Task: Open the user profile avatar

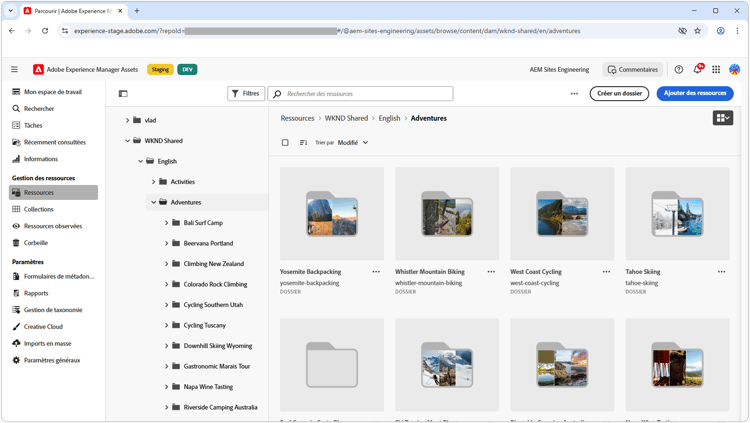Action: coord(735,69)
